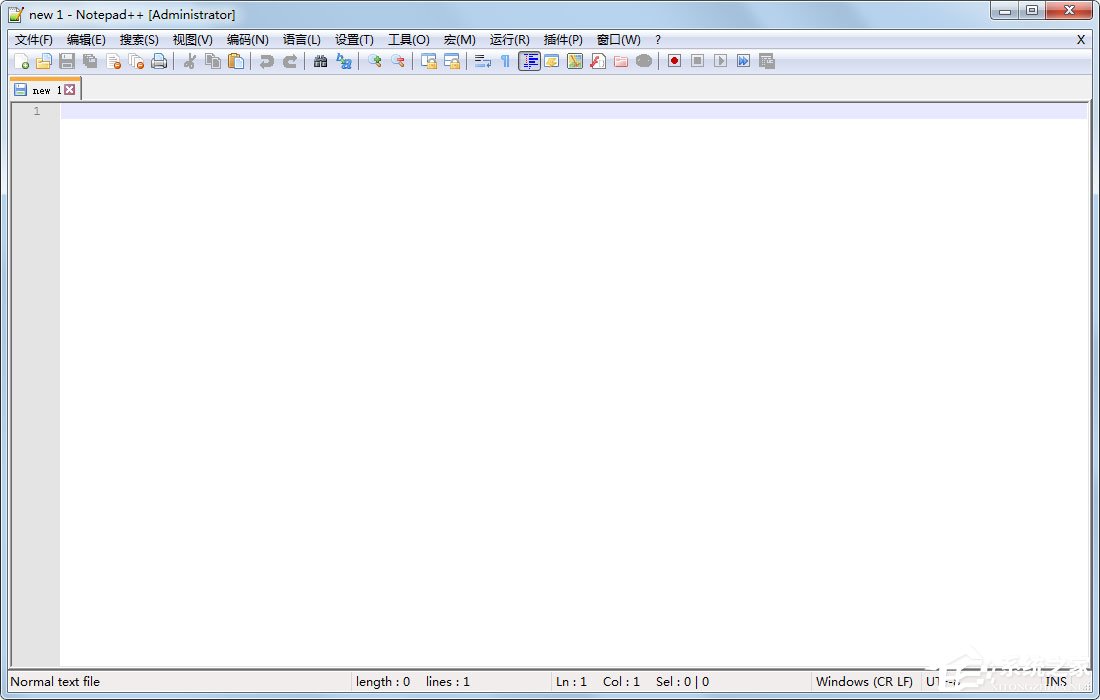
Task: Select the Find (binoculars) toolbar icon
Action: point(320,61)
